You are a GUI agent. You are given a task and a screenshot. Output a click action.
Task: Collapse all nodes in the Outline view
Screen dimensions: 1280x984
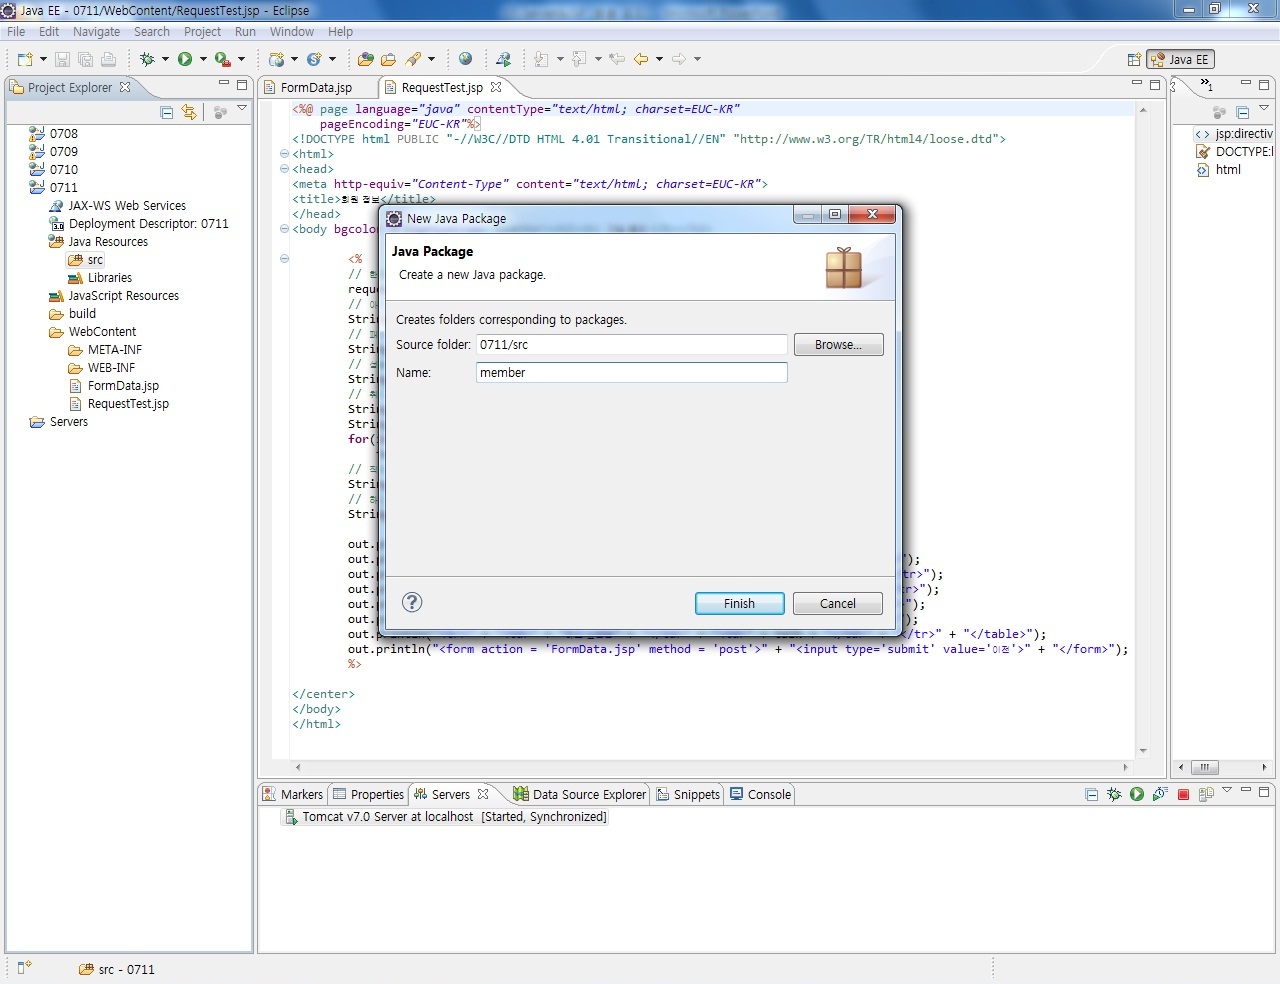click(x=1243, y=112)
